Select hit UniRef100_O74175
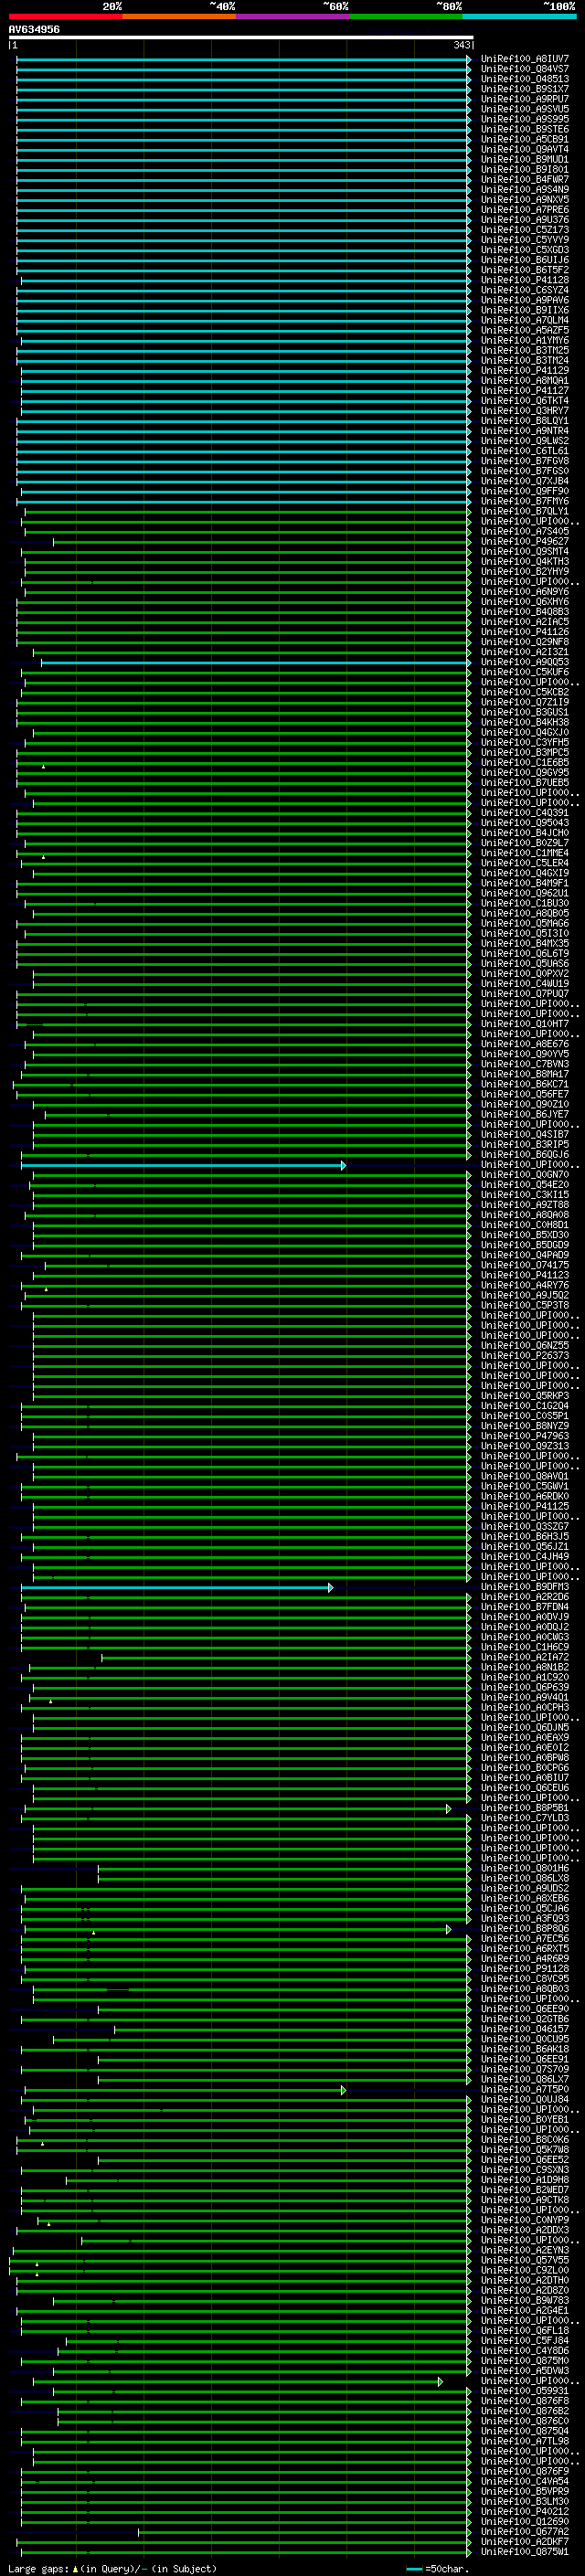 pyautogui.click(x=525, y=1265)
